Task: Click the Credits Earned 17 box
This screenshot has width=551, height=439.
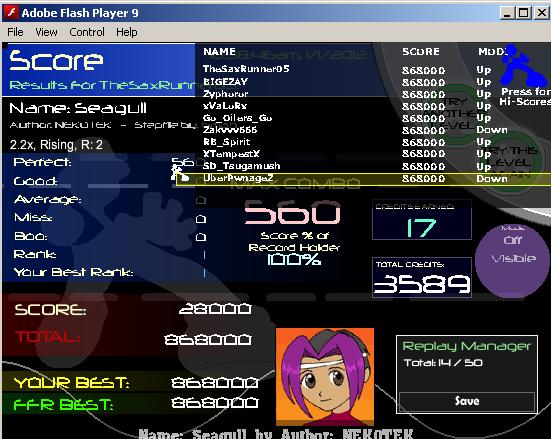Action: point(422,220)
